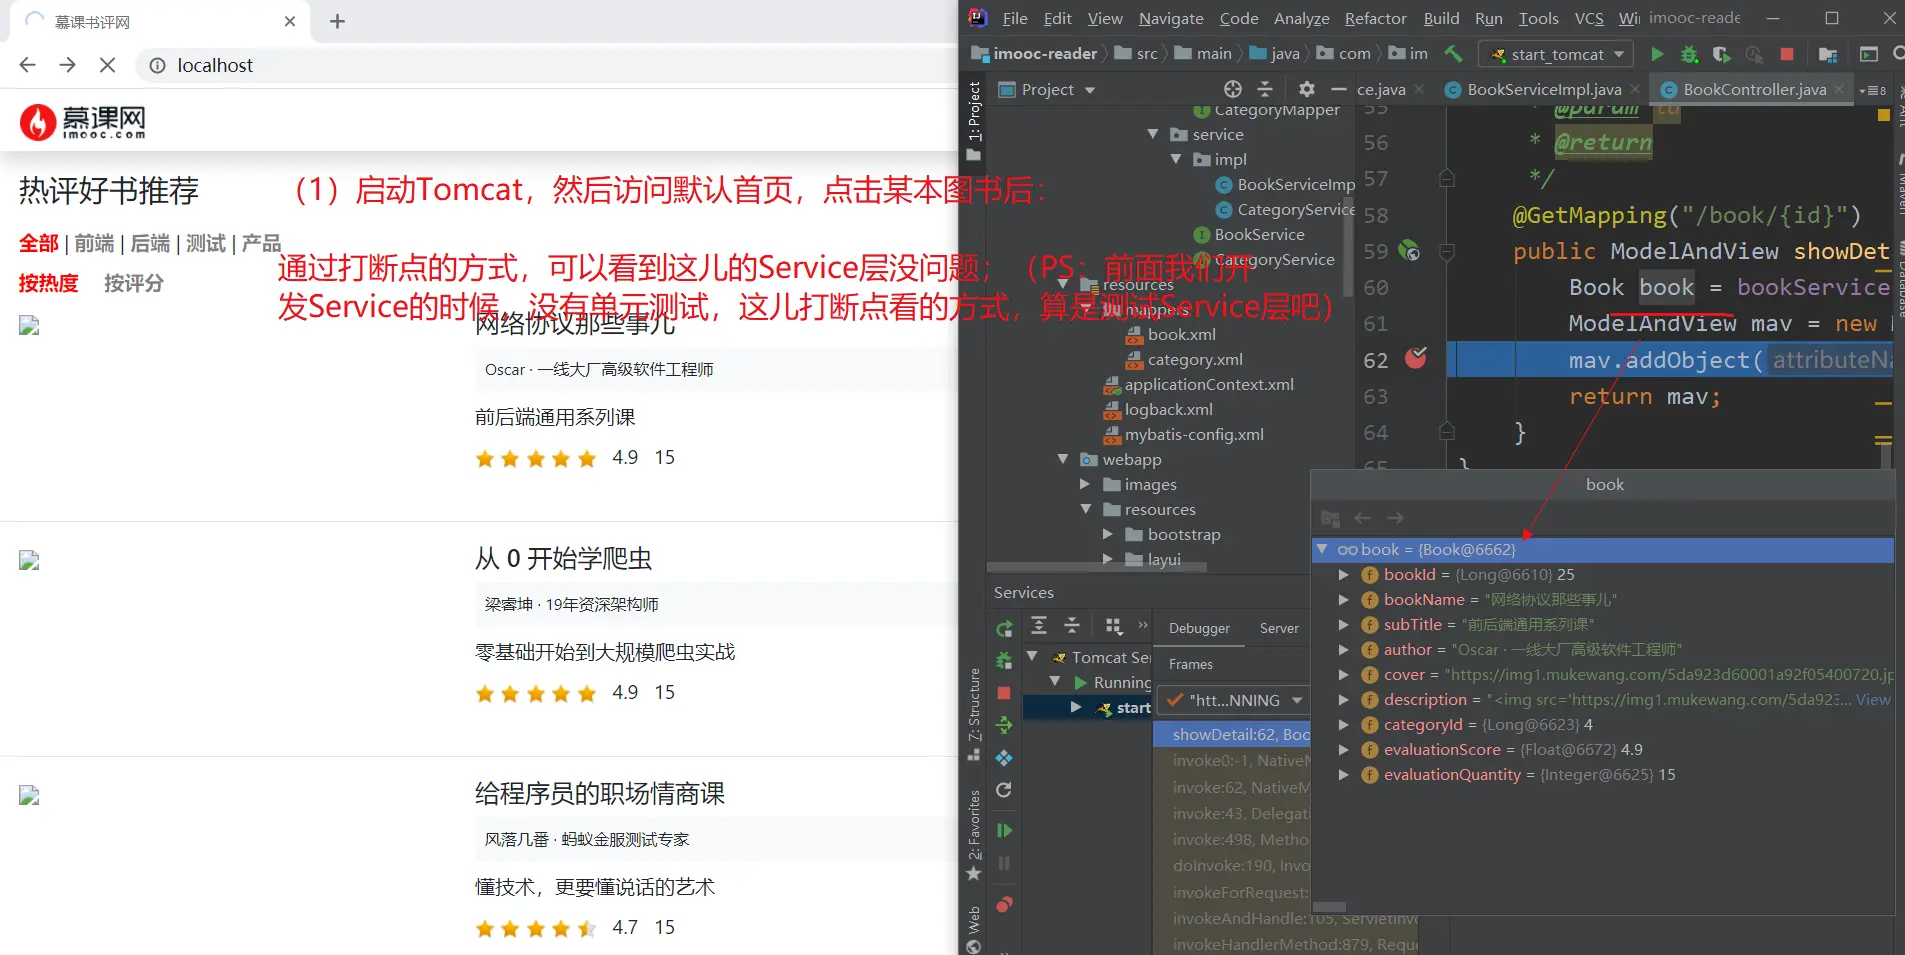Collapse the book = {Book@6662} node
Viewport: 1905px width, 955px height.
[x=1322, y=549]
